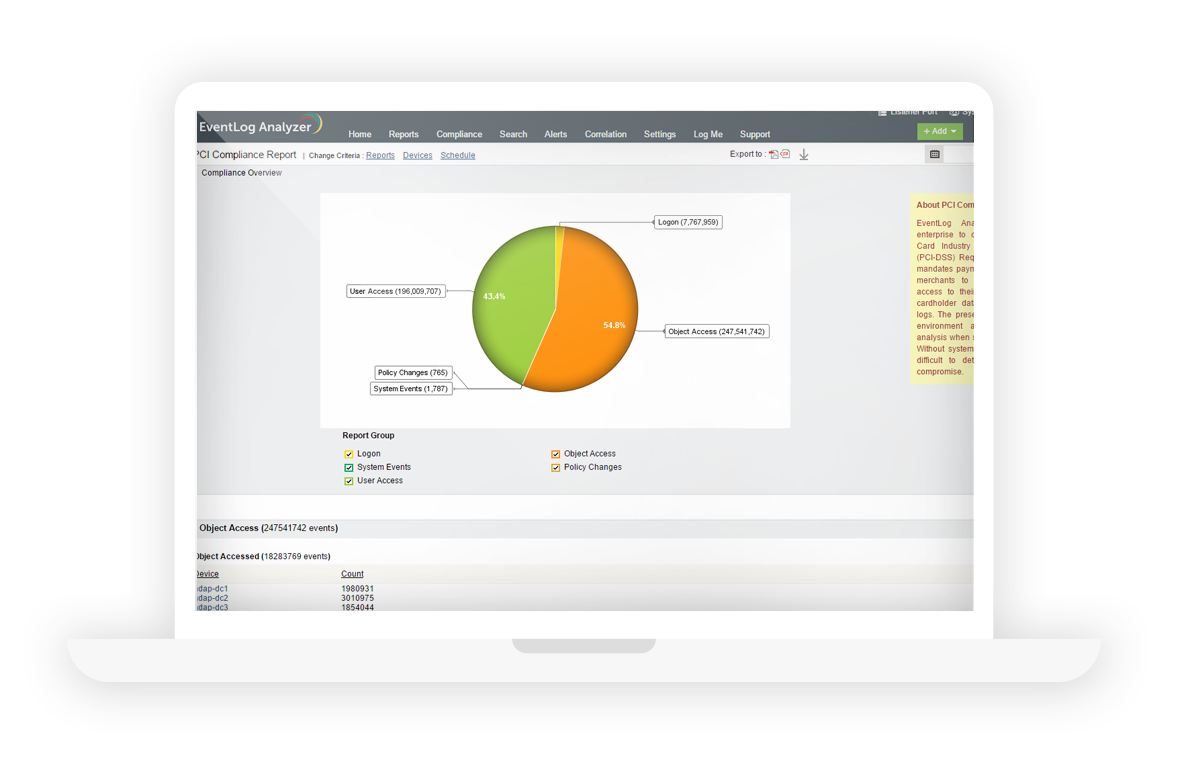
Task: Go to the Home tab
Action: point(360,134)
